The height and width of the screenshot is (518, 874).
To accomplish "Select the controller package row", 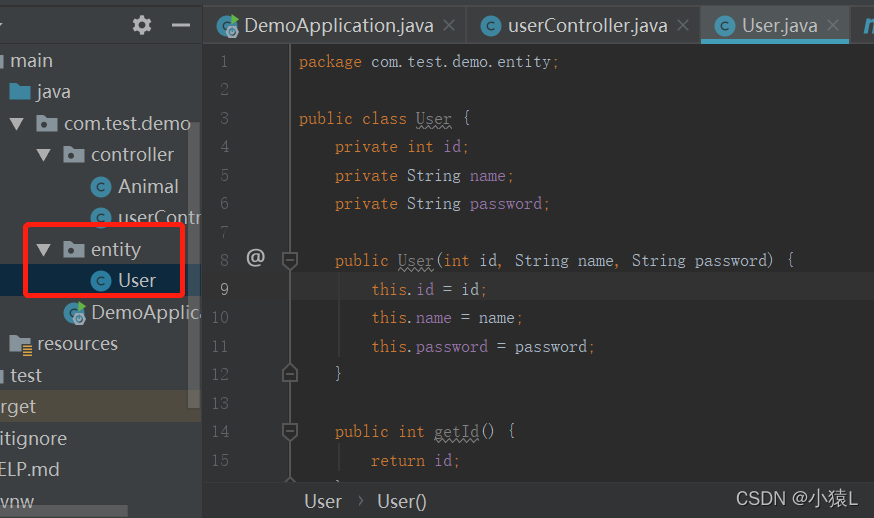I will point(132,154).
